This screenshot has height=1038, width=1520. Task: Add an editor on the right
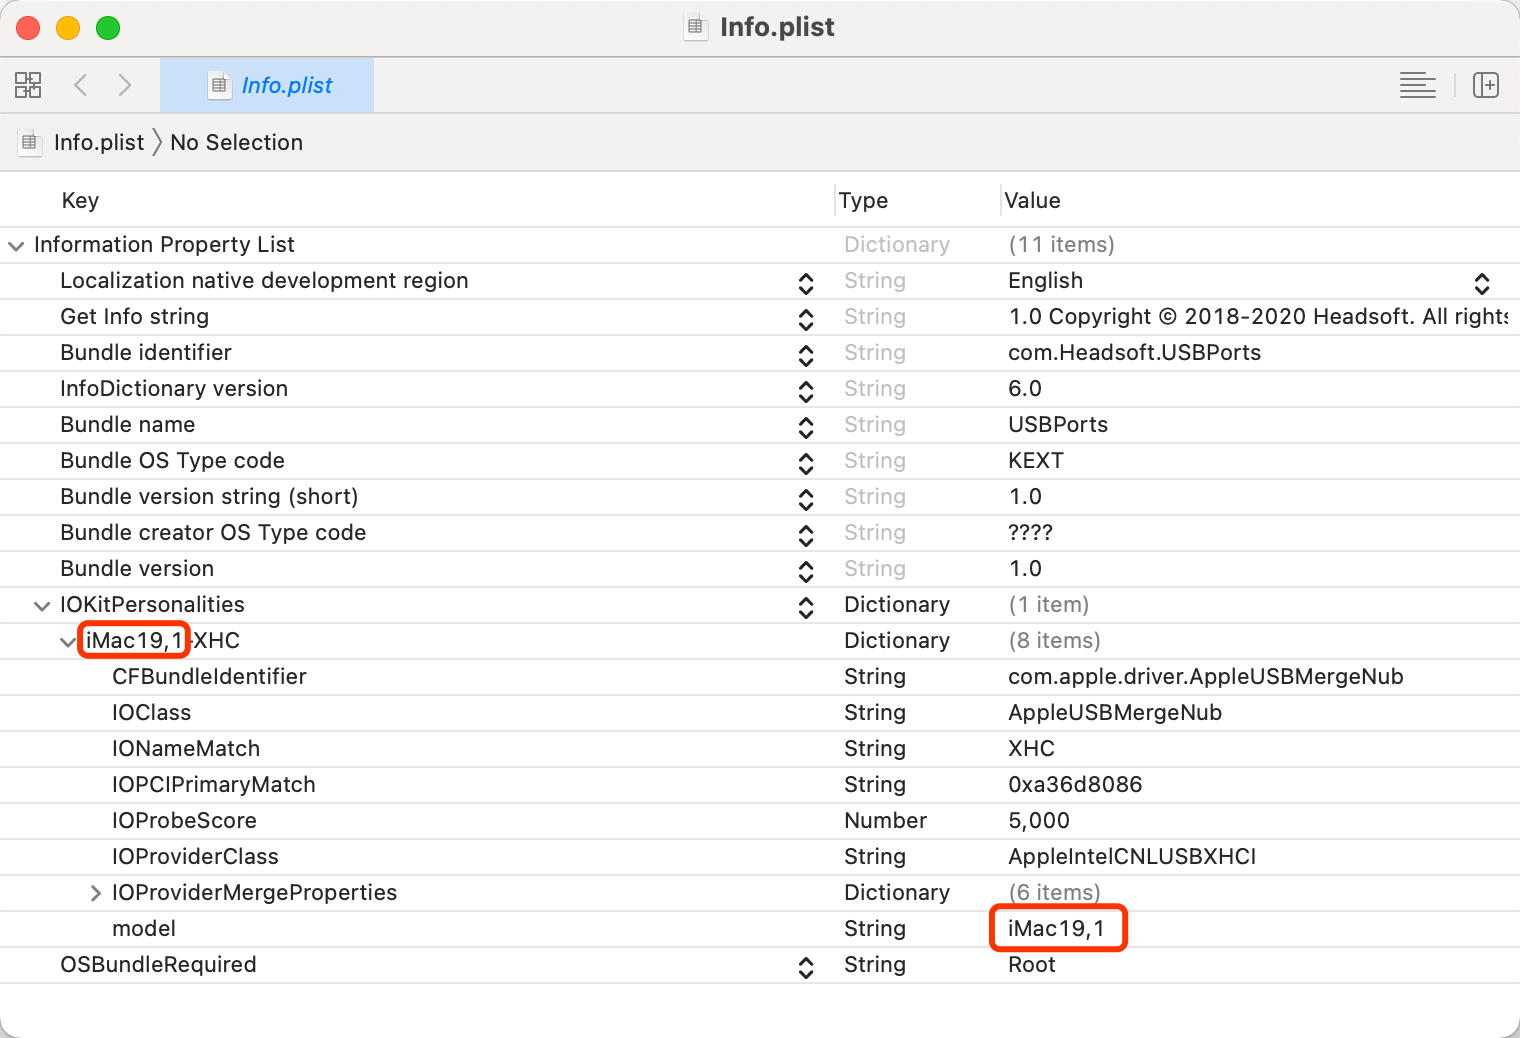pyautogui.click(x=1486, y=85)
